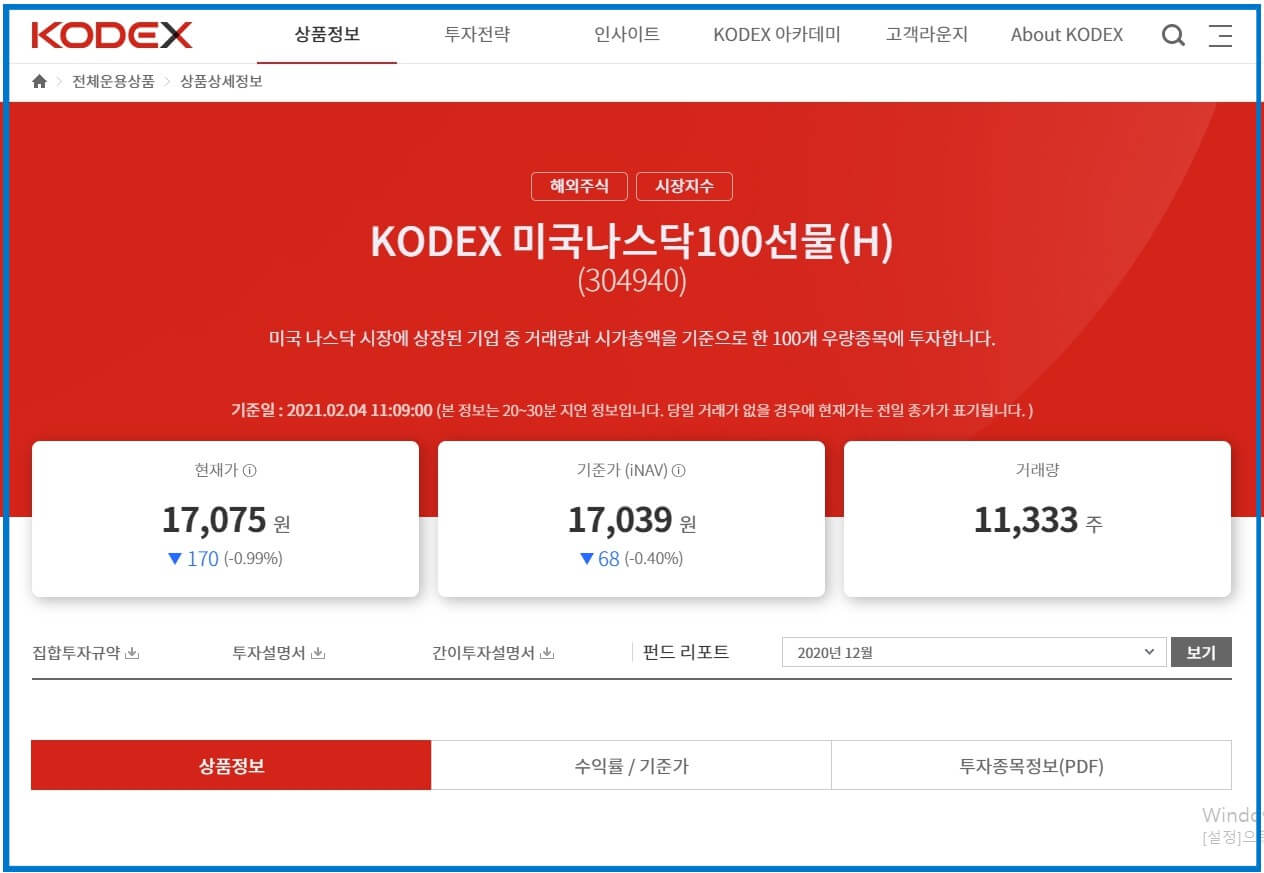Open 상품정보 top navigation menu
Image resolution: width=1264 pixels, height=873 pixels.
coord(327,34)
